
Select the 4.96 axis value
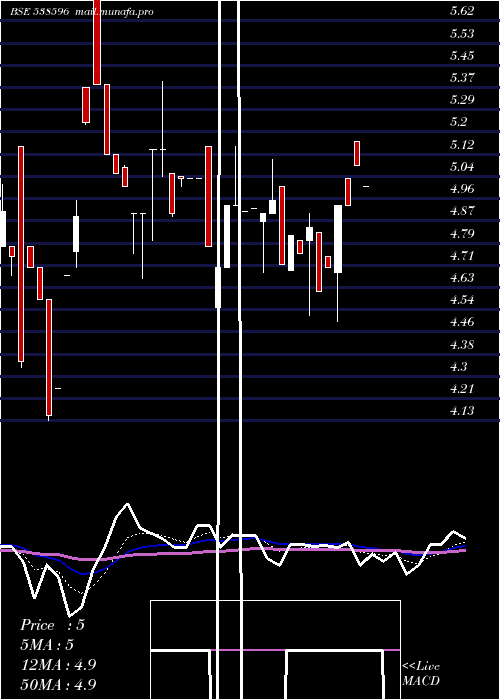point(462,189)
